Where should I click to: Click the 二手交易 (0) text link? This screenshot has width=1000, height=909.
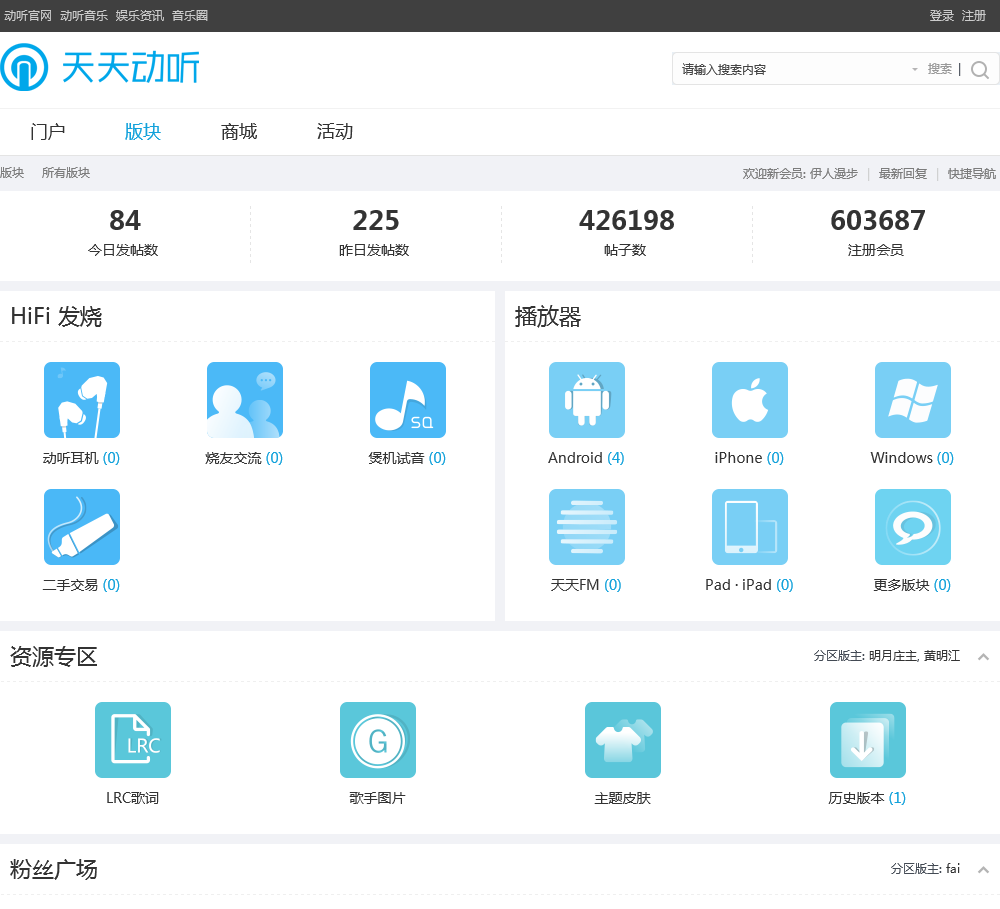pyautogui.click(x=81, y=585)
